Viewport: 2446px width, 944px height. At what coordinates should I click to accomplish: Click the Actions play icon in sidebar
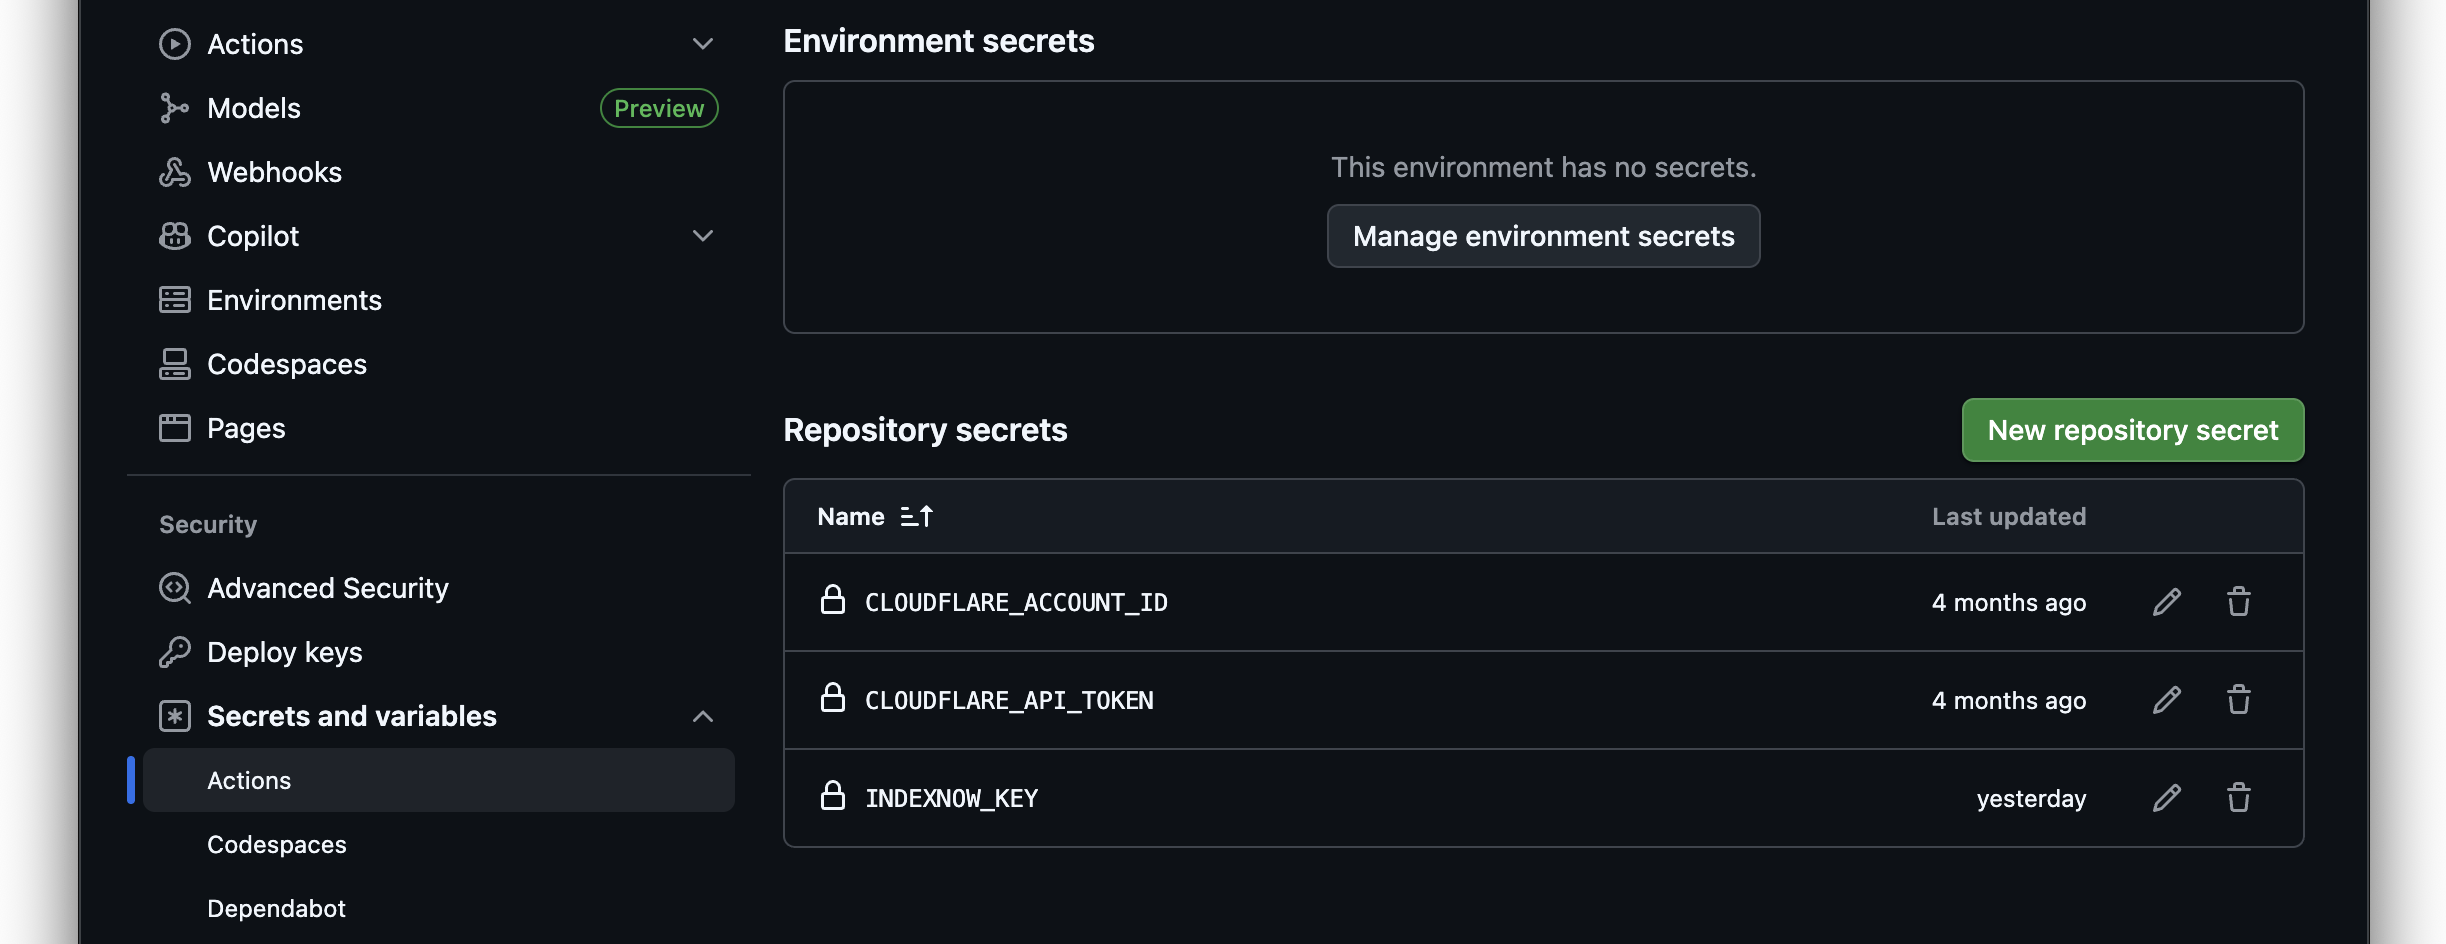click(174, 43)
